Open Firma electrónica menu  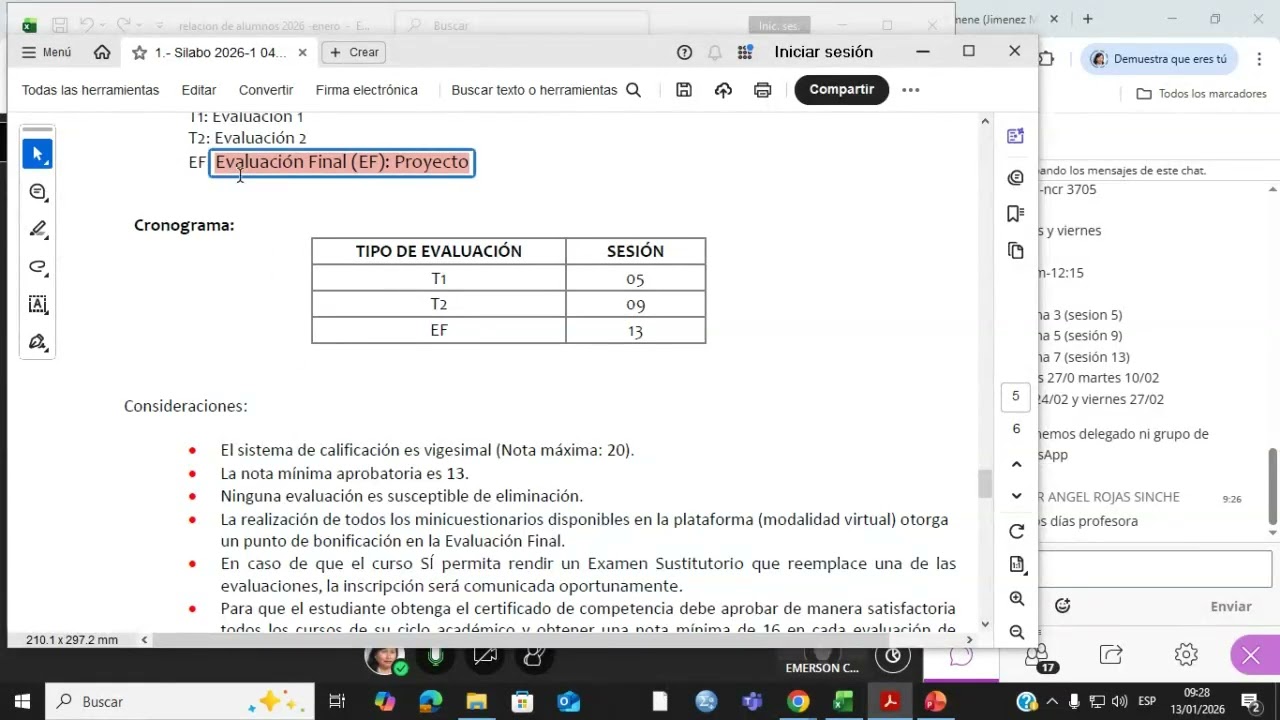pos(367,90)
